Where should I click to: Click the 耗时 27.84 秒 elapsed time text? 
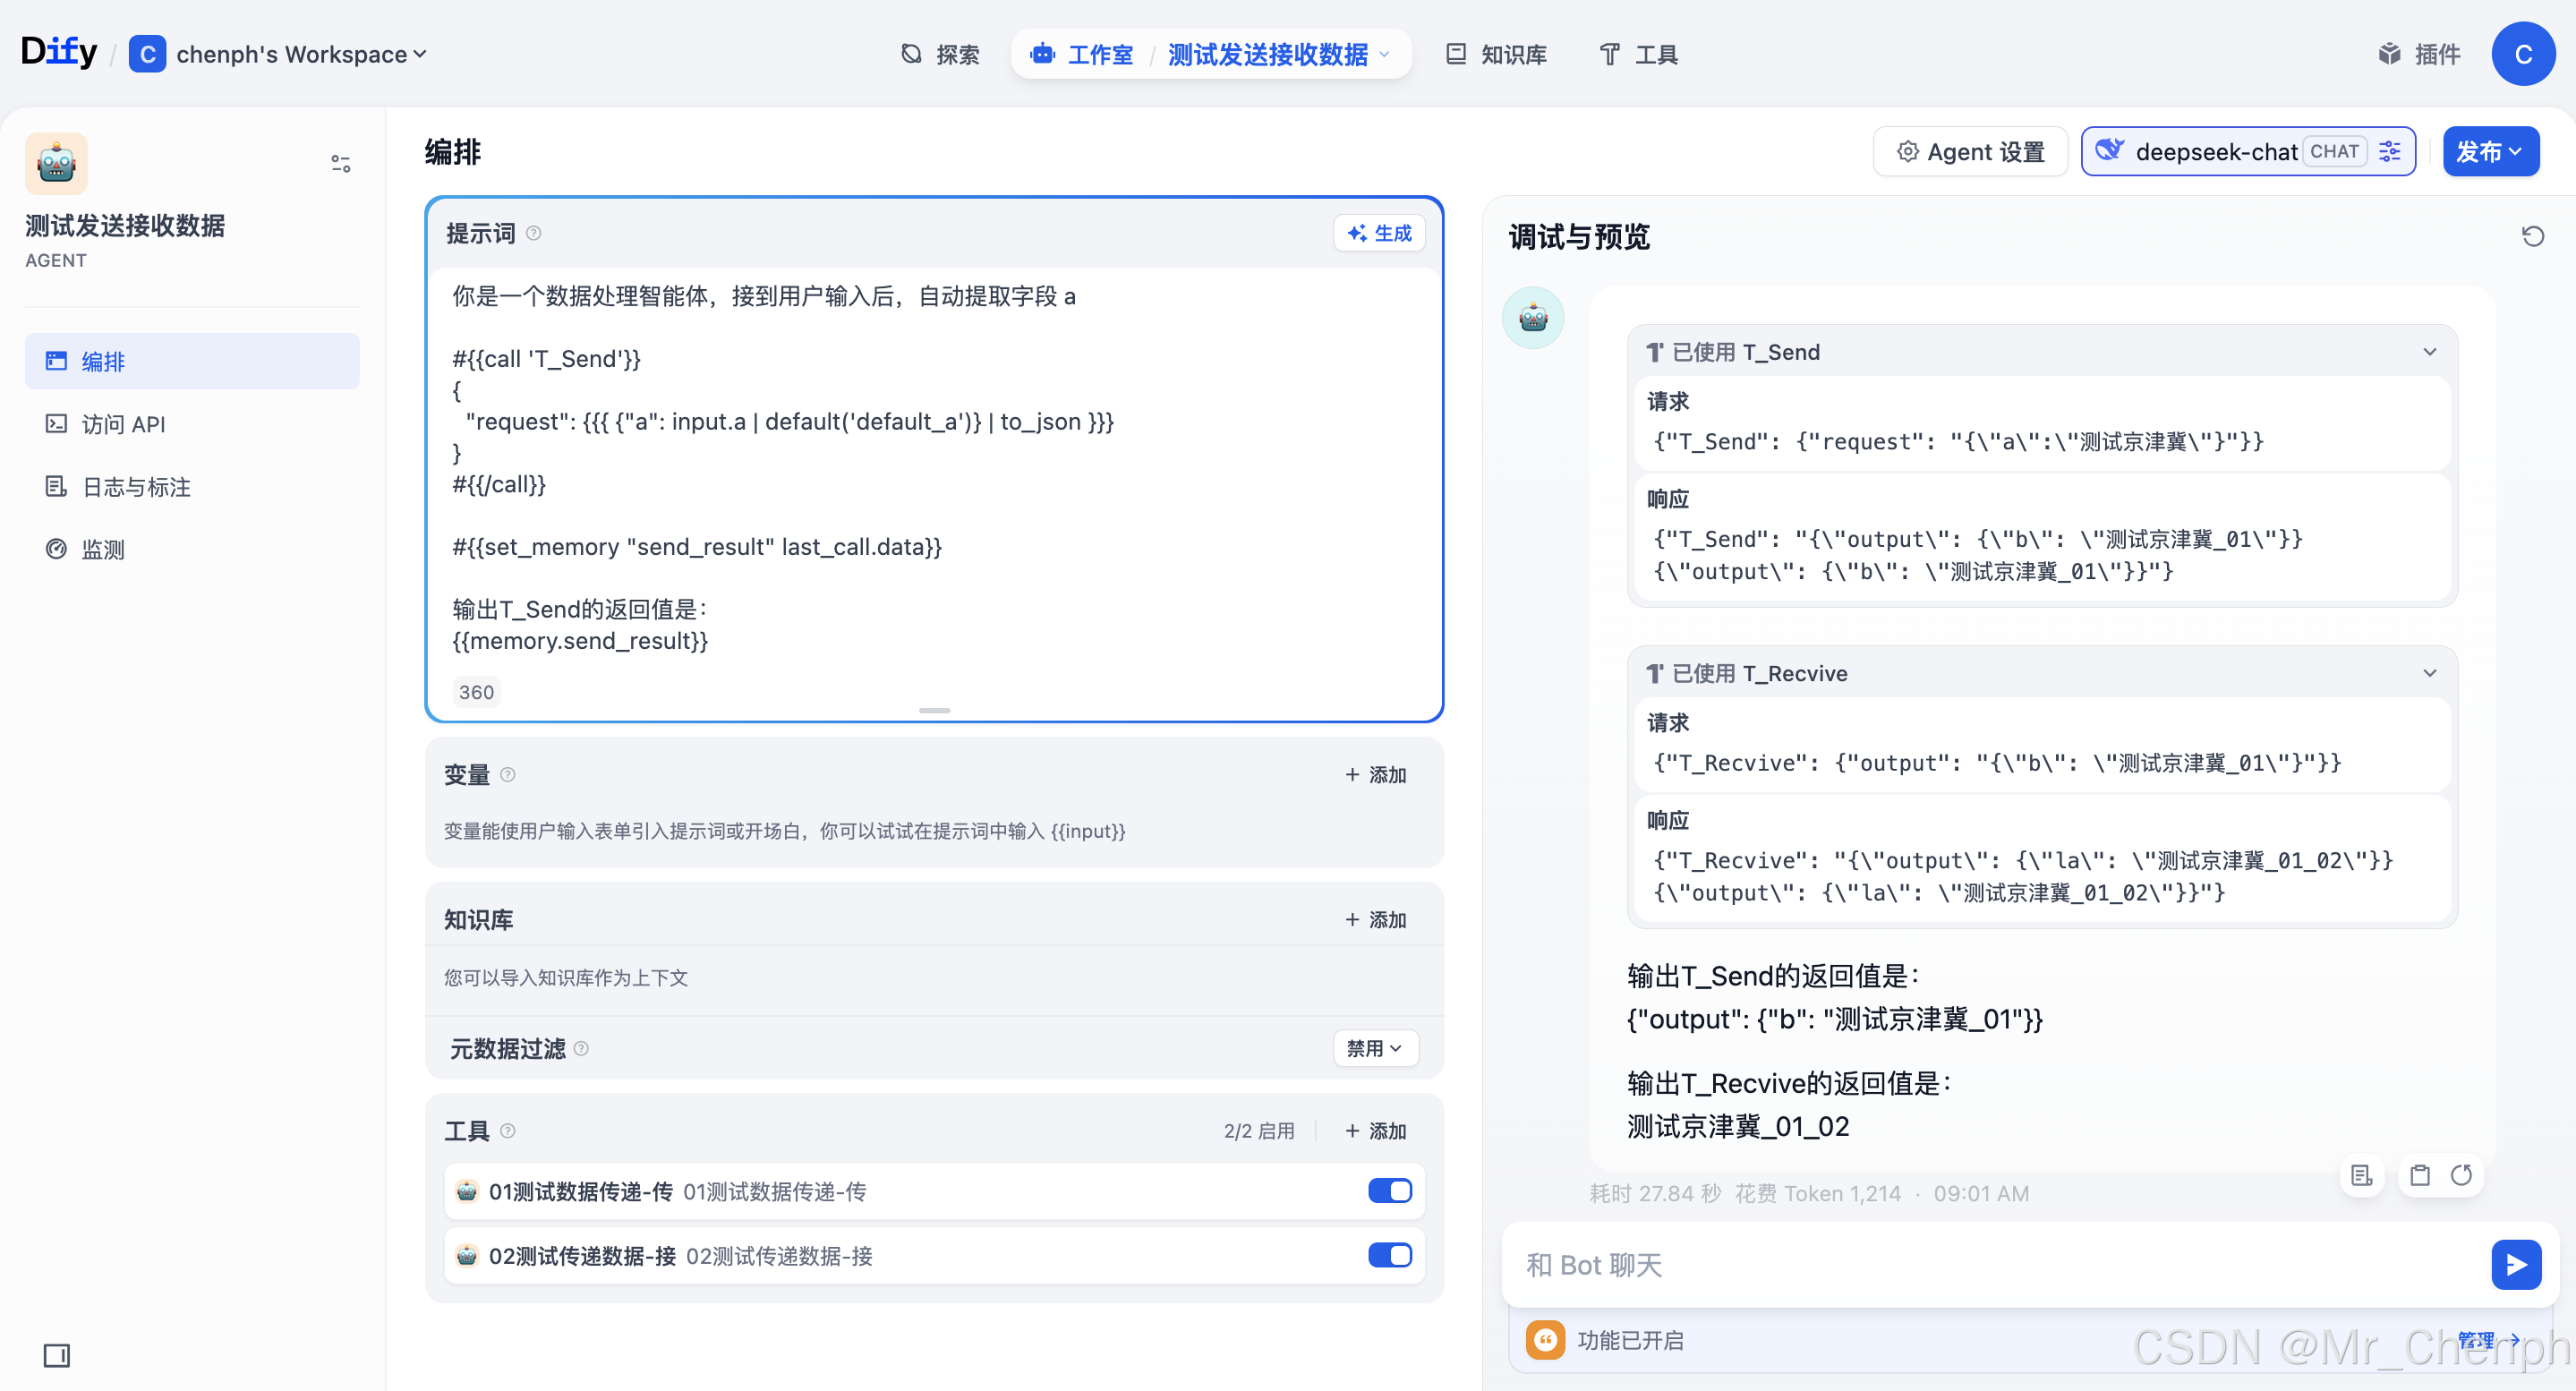1655,1193
